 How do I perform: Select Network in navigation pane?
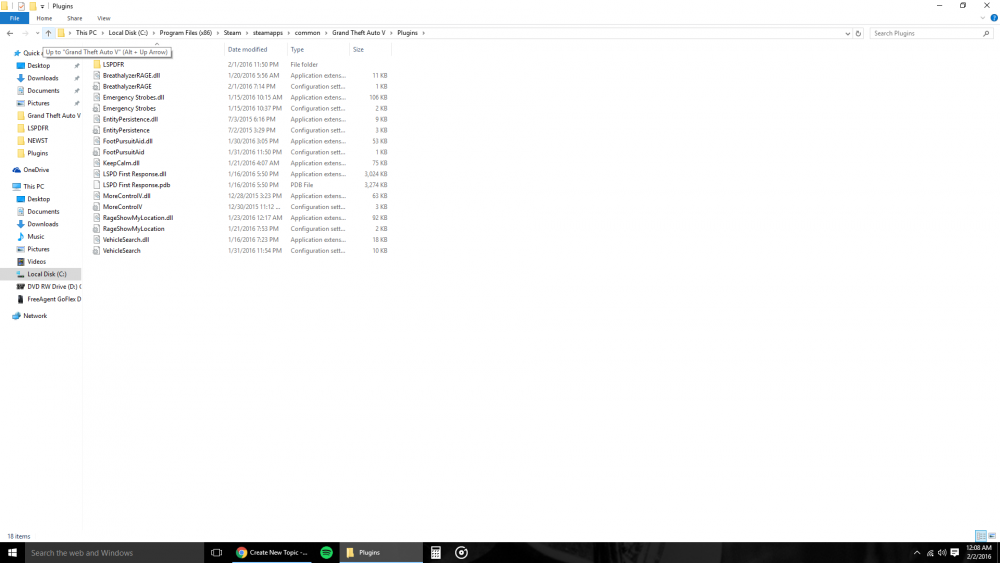click(x=34, y=316)
